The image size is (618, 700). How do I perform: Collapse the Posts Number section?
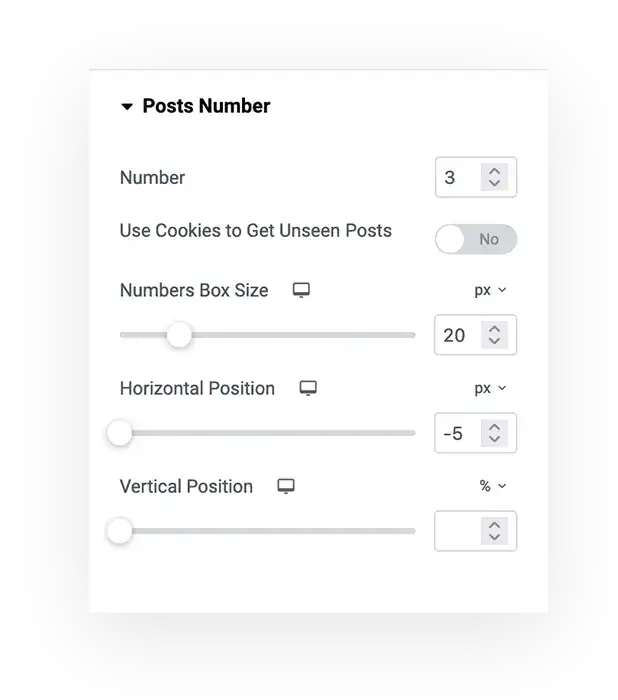coord(127,107)
